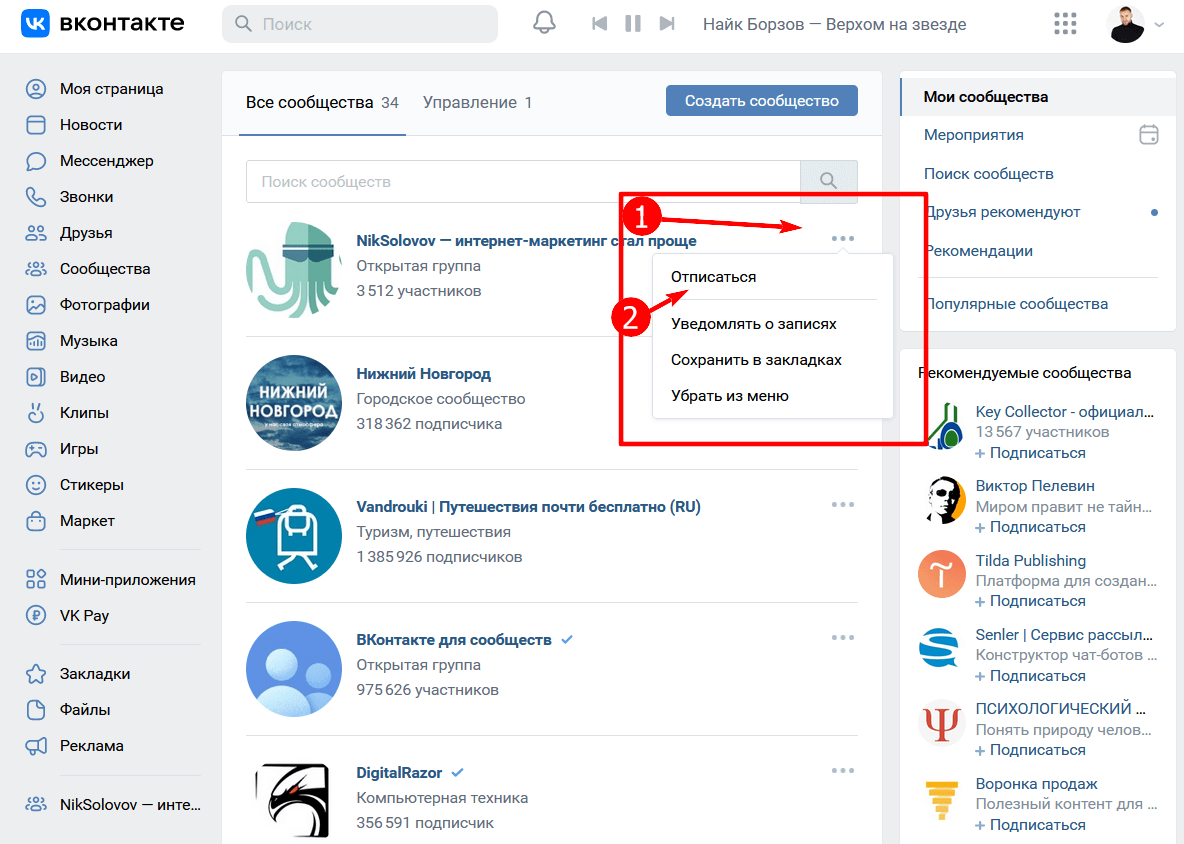
Task: Click the Нижний Новгород avatar
Action: (294, 403)
